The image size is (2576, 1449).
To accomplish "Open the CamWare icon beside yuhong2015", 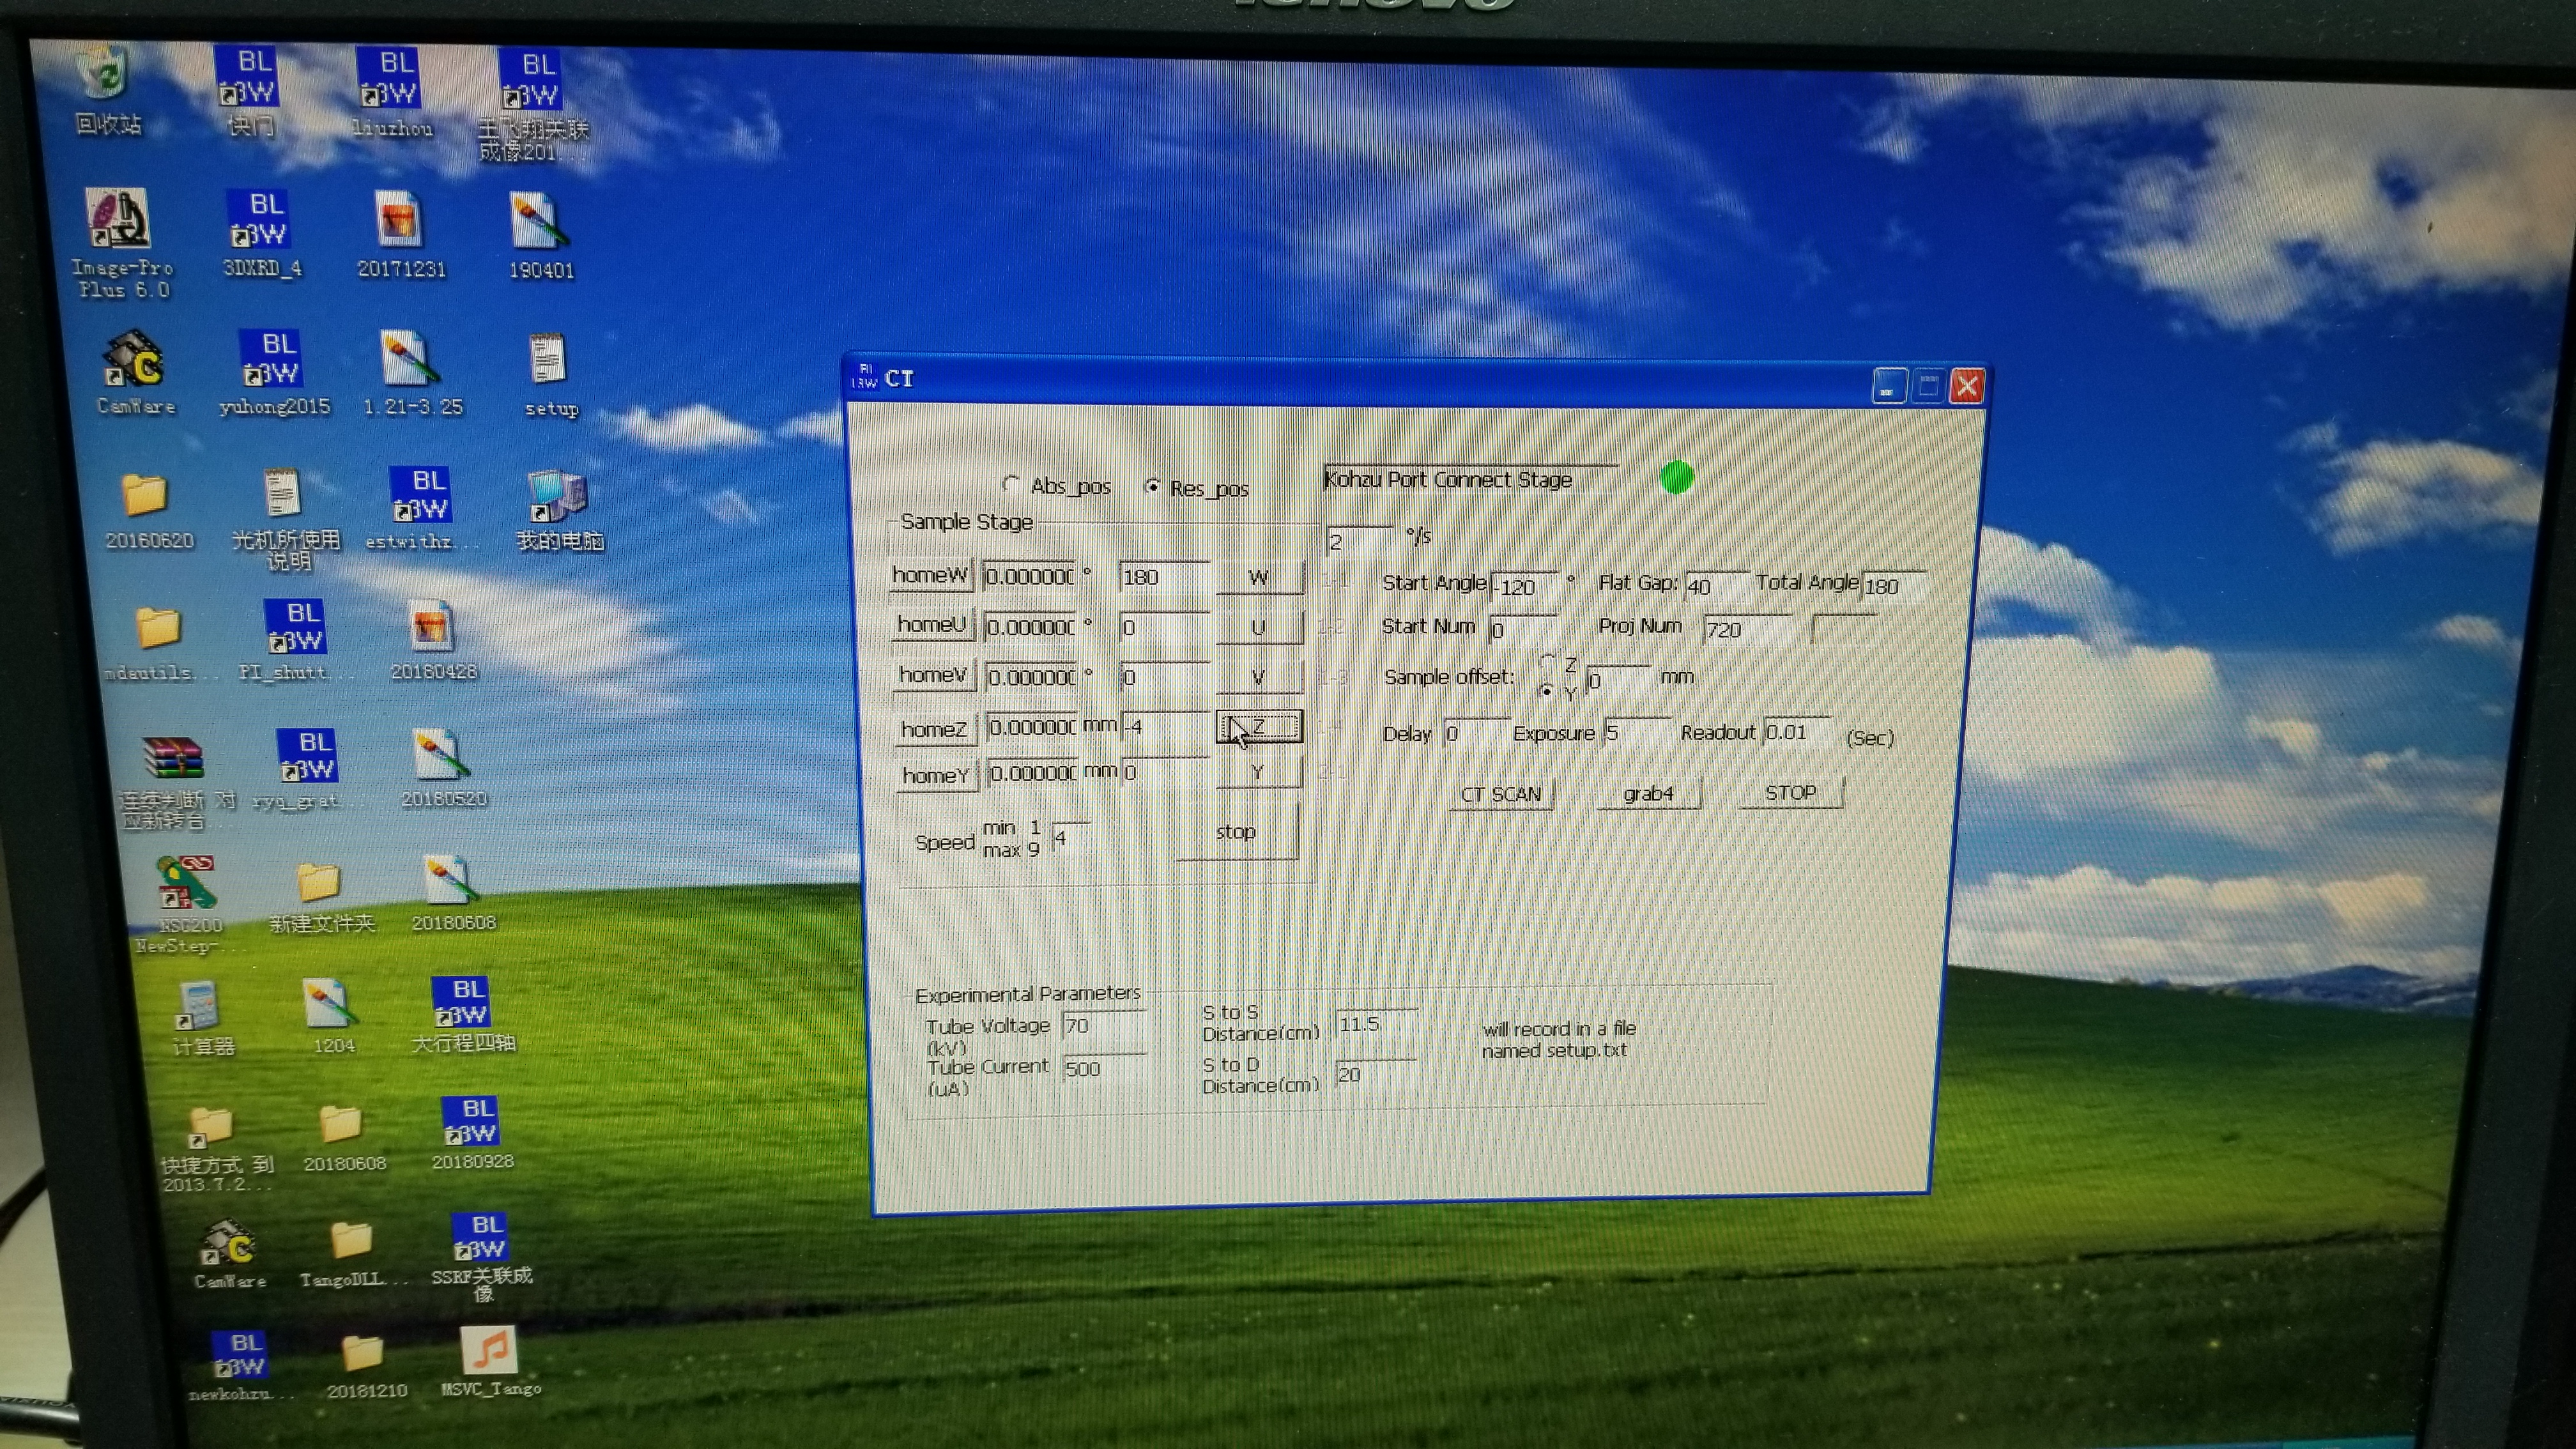I will point(135,363).
